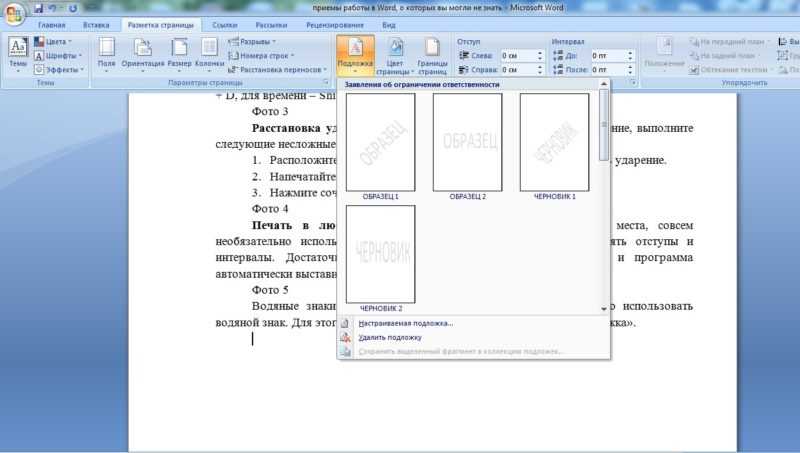The height and width of the screenshot is (453, 800).
Task: Click the watermark gallery scroll-down arrow
Action: click(x=604, y=309)
